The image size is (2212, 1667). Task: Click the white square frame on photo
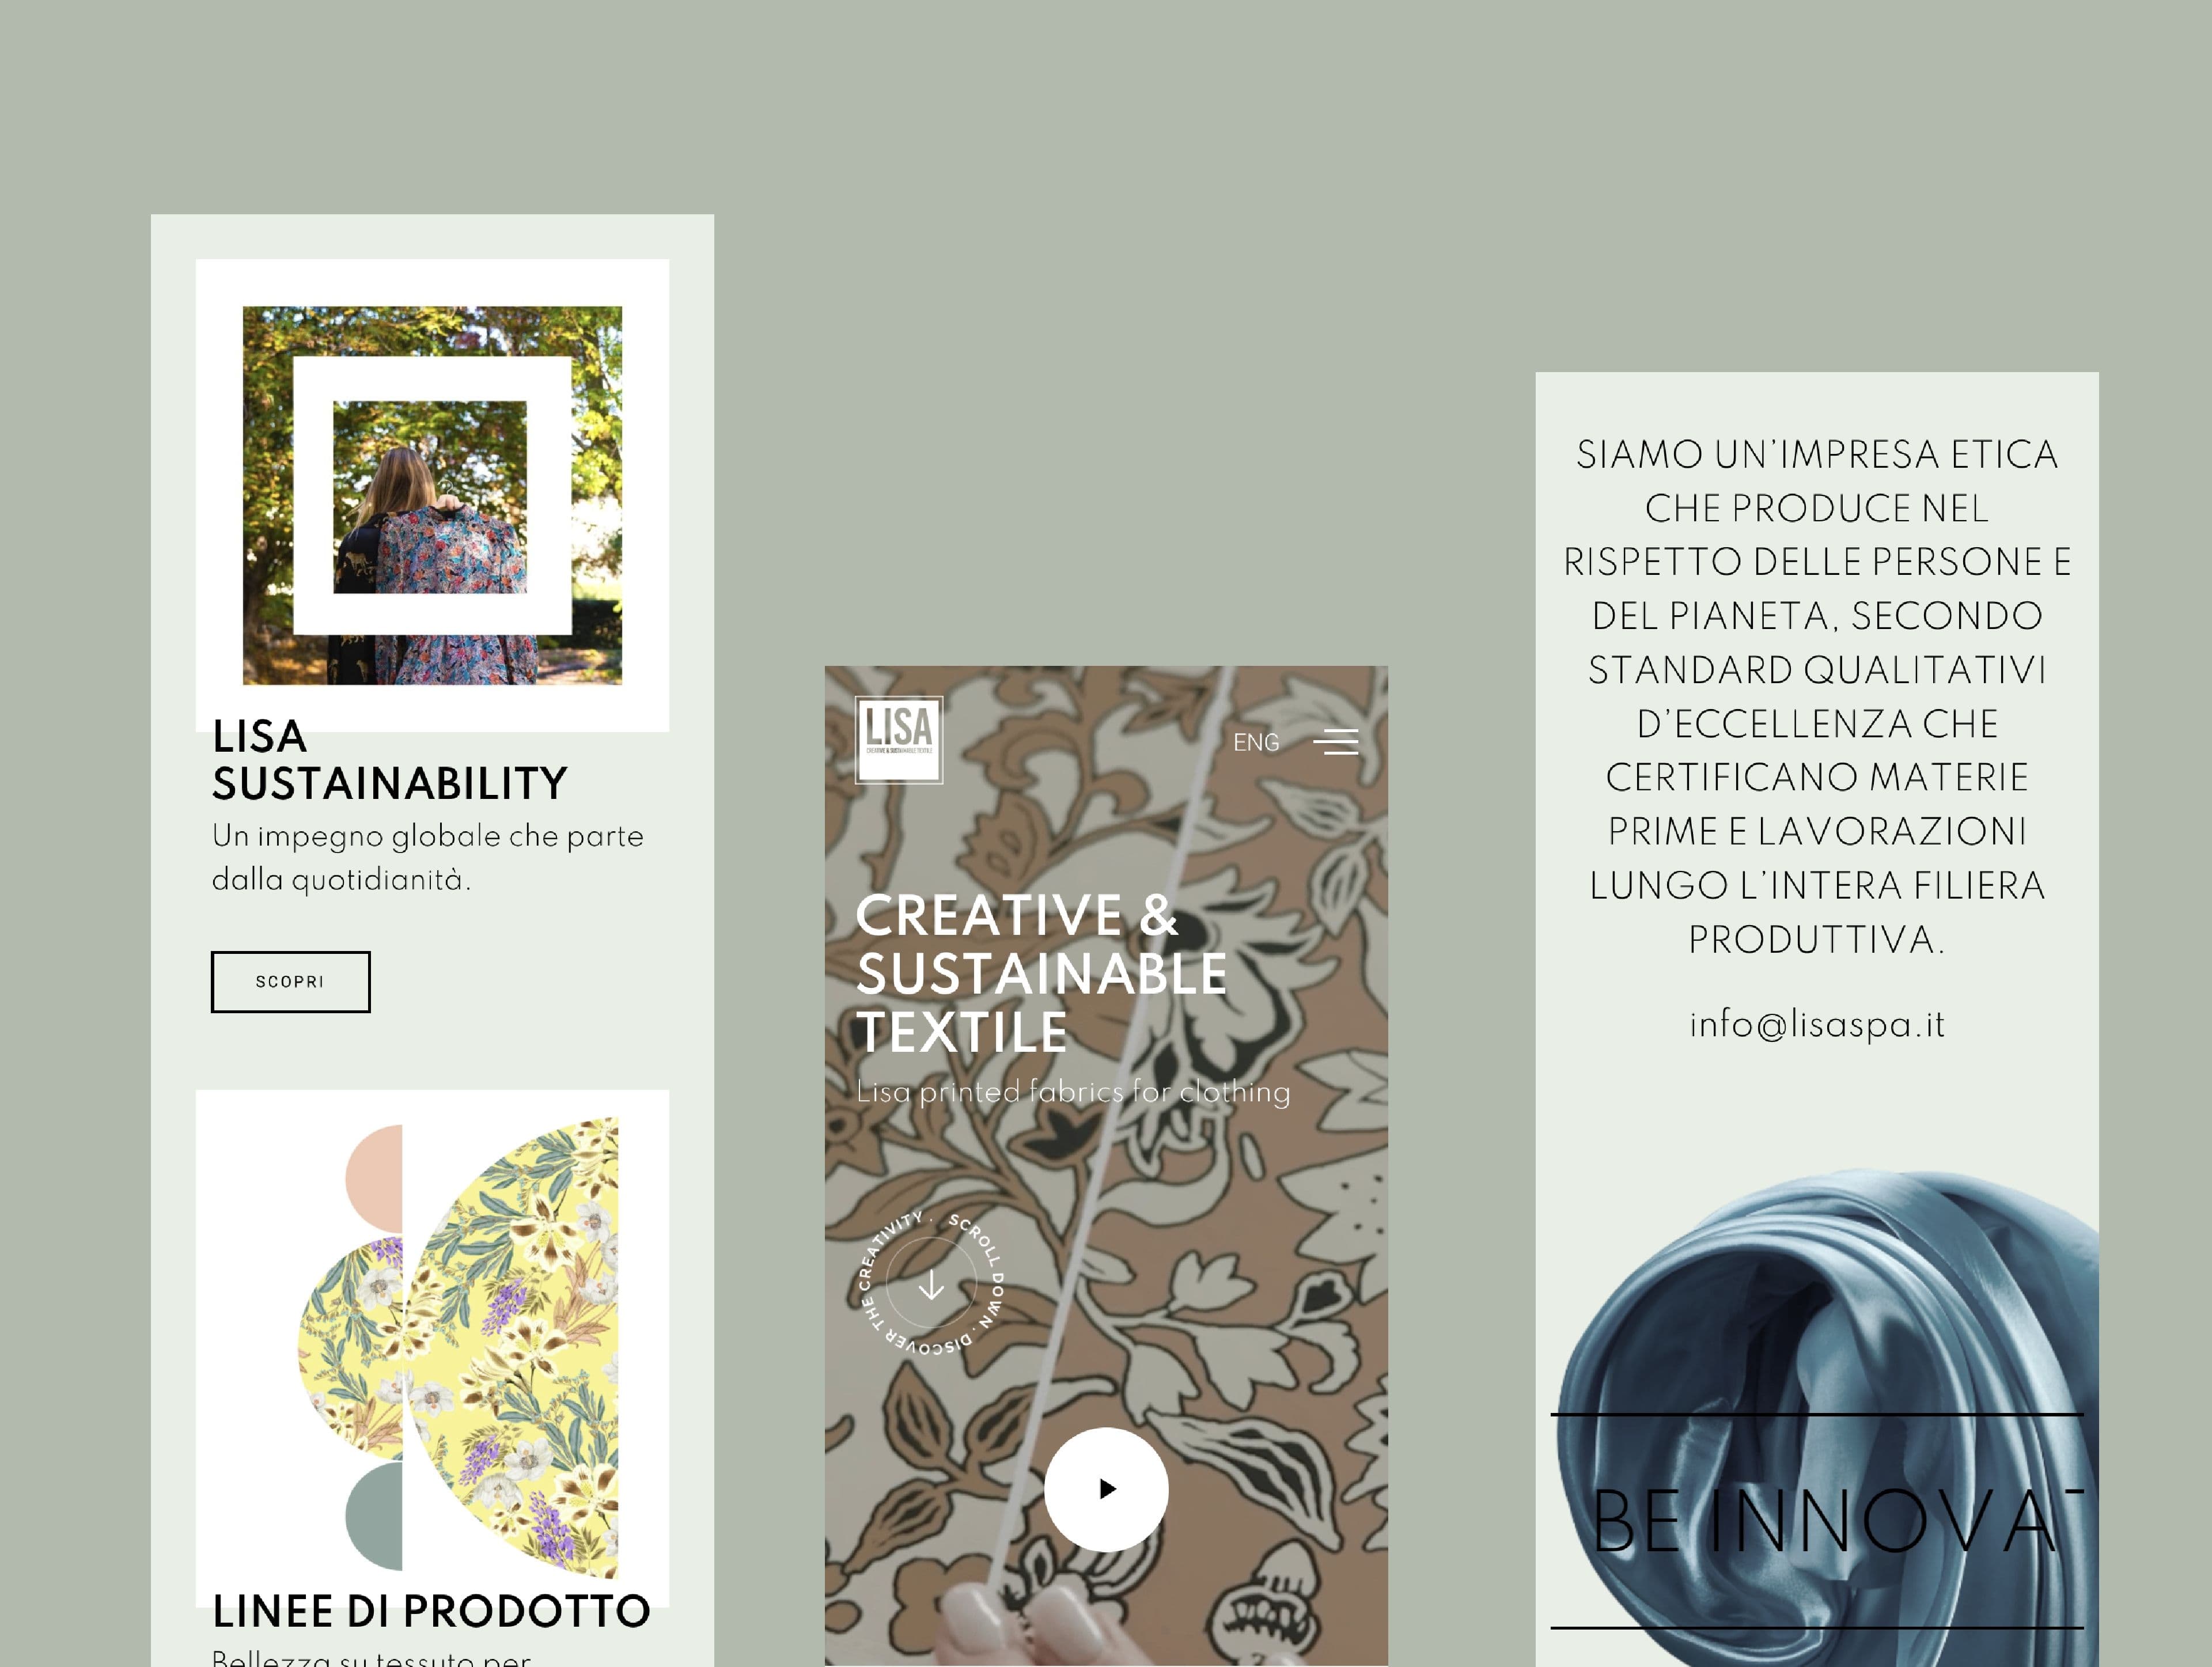pyautogui.click(x=432, y=495)
